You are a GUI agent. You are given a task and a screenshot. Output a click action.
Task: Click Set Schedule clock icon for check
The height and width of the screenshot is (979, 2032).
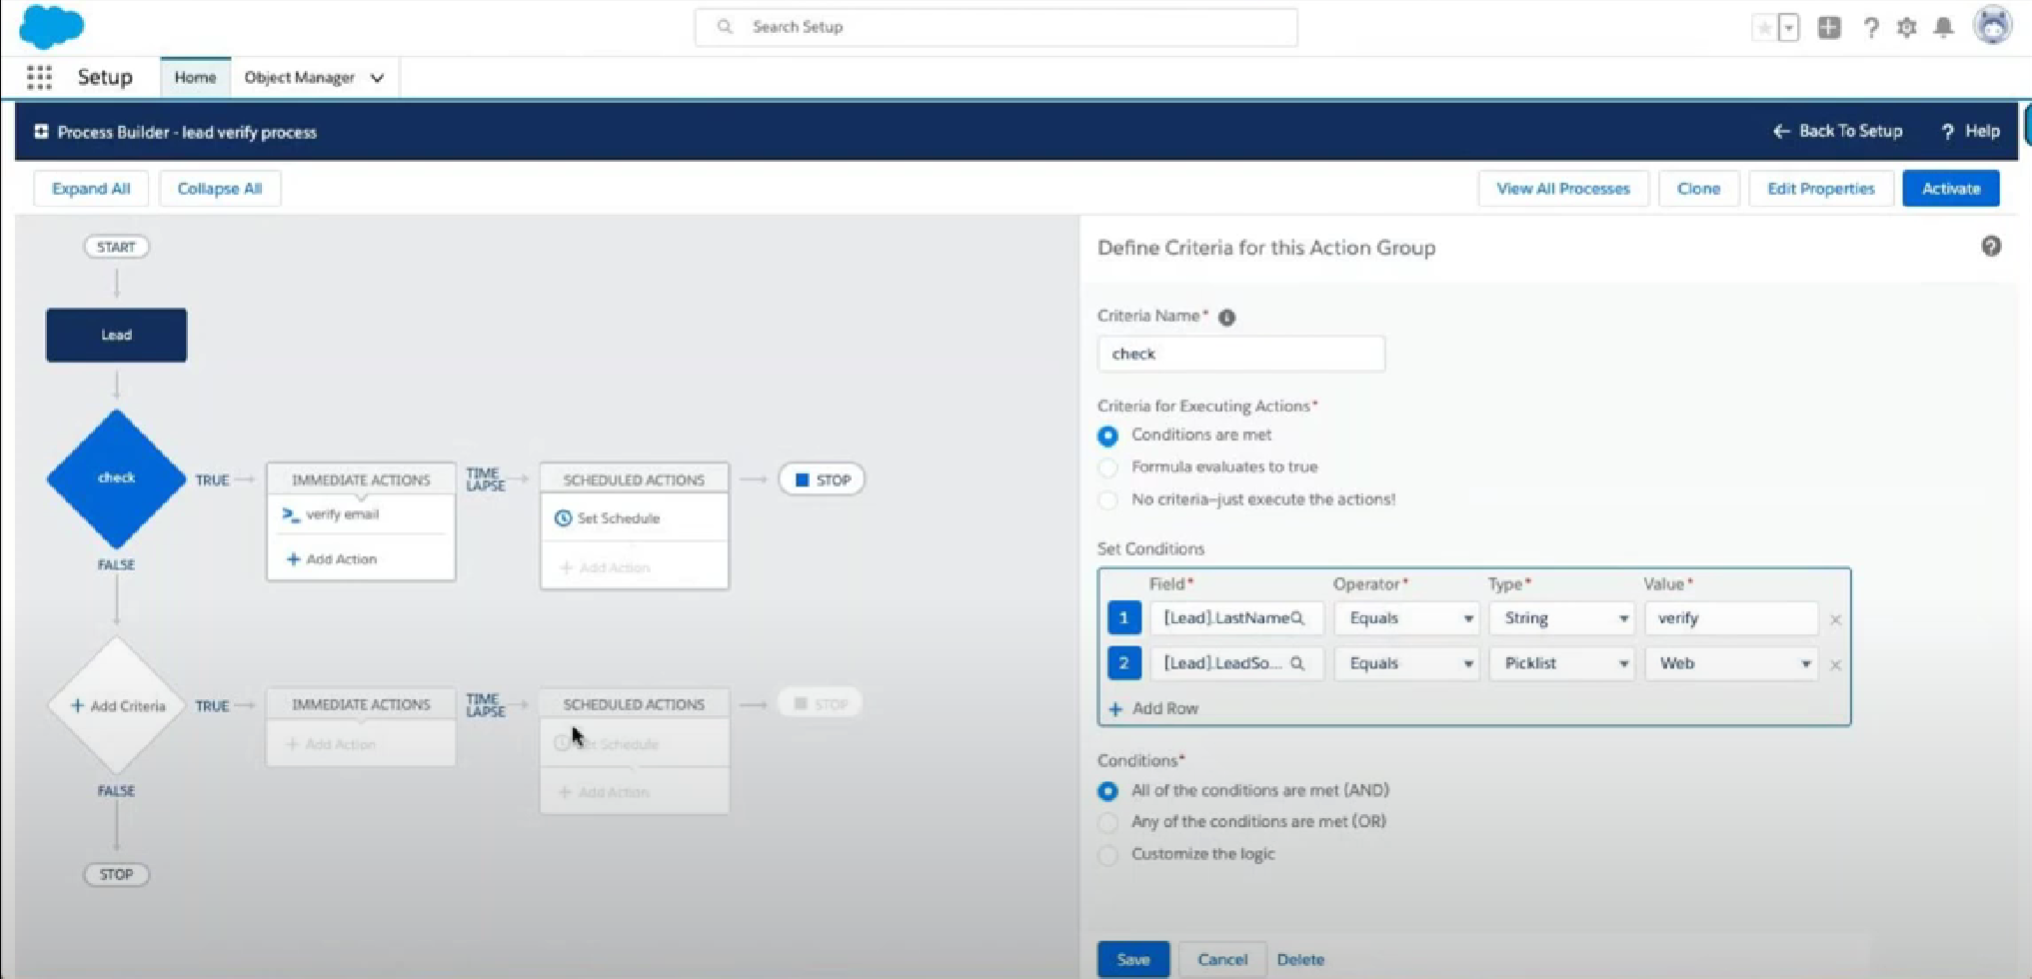[563, 518]
